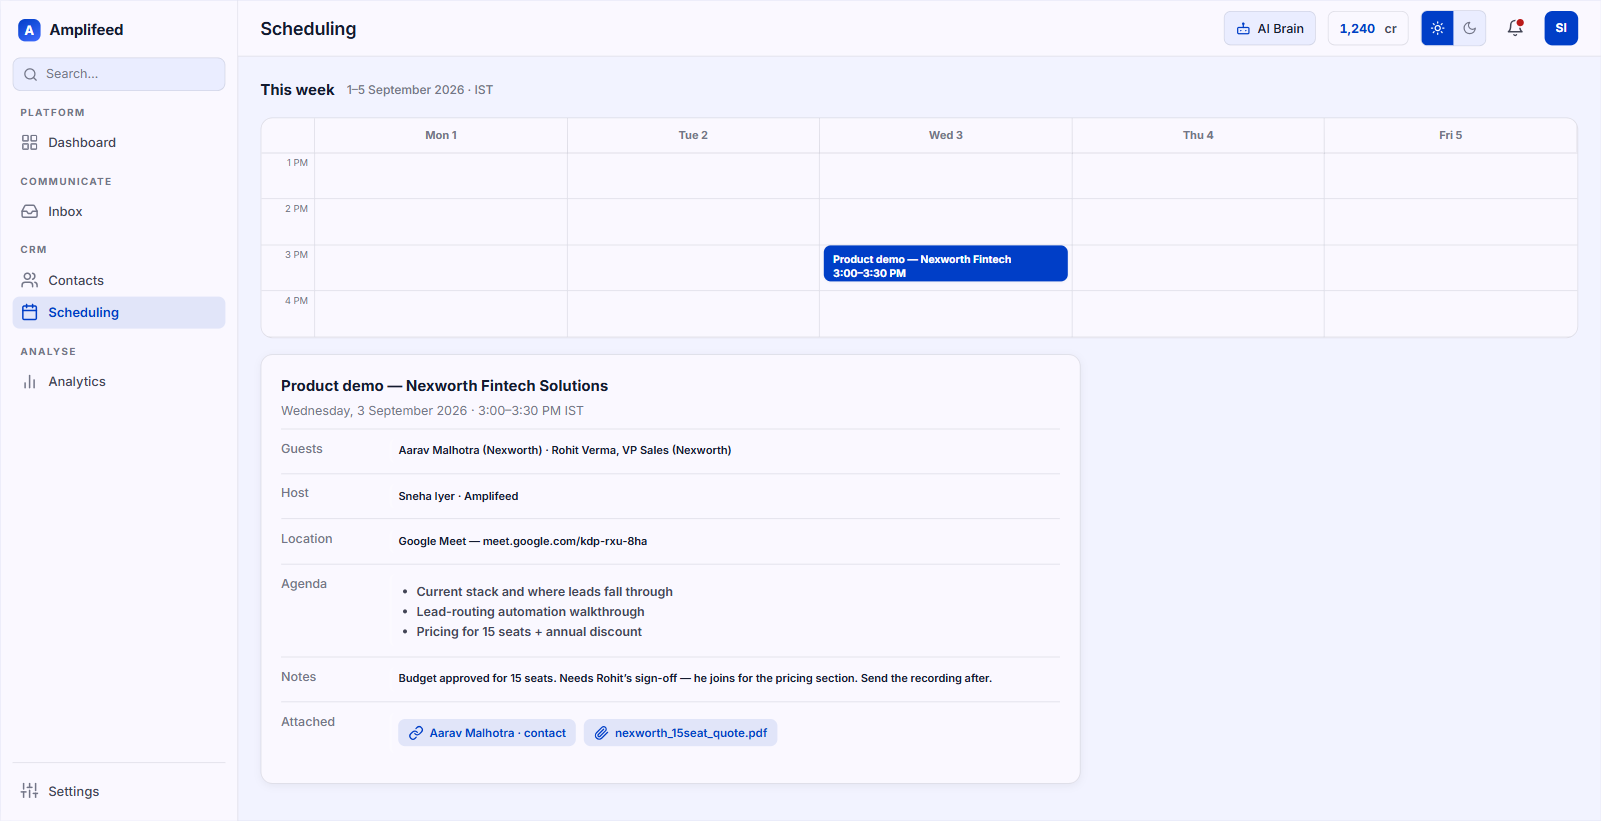1601x821 pixels.
Task: Click the Wed 3 column header
Action: [946, 135]
